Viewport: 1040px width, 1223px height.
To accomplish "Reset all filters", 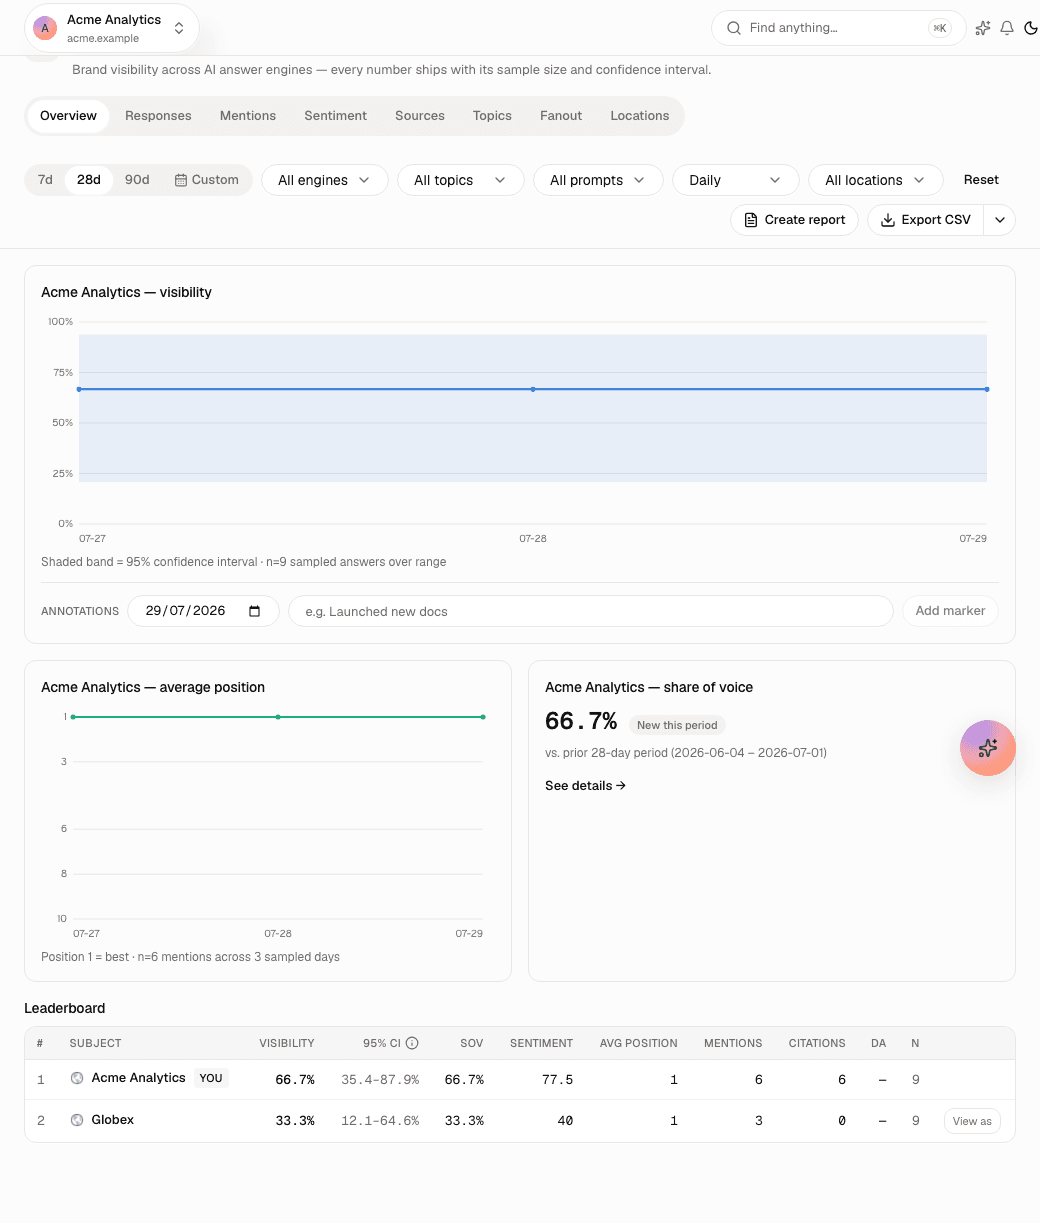I will click(x=981, y=180).
